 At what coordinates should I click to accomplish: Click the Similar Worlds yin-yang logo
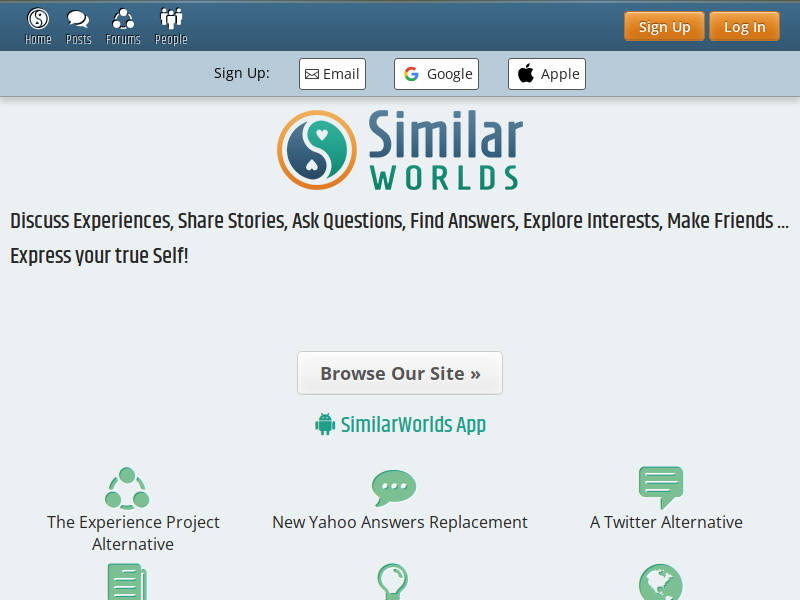tap(317, 150)
